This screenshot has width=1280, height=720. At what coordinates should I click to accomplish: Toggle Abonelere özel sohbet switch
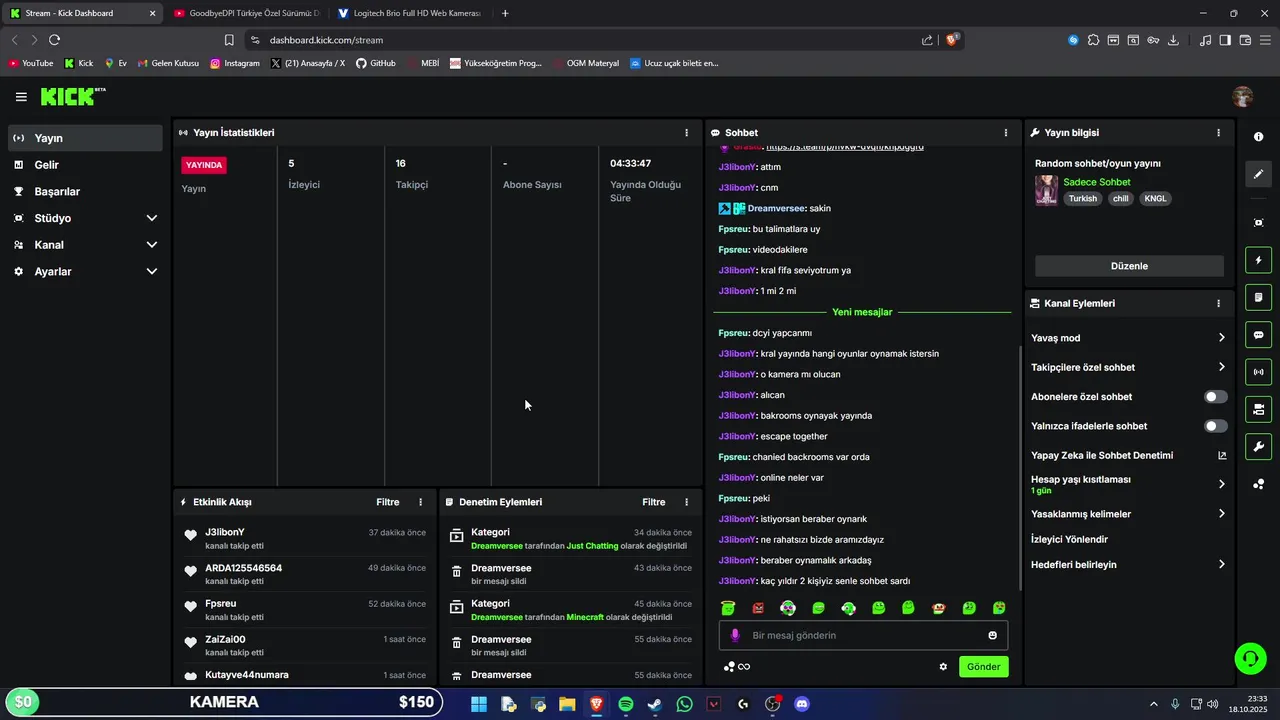click(1215, 397)
